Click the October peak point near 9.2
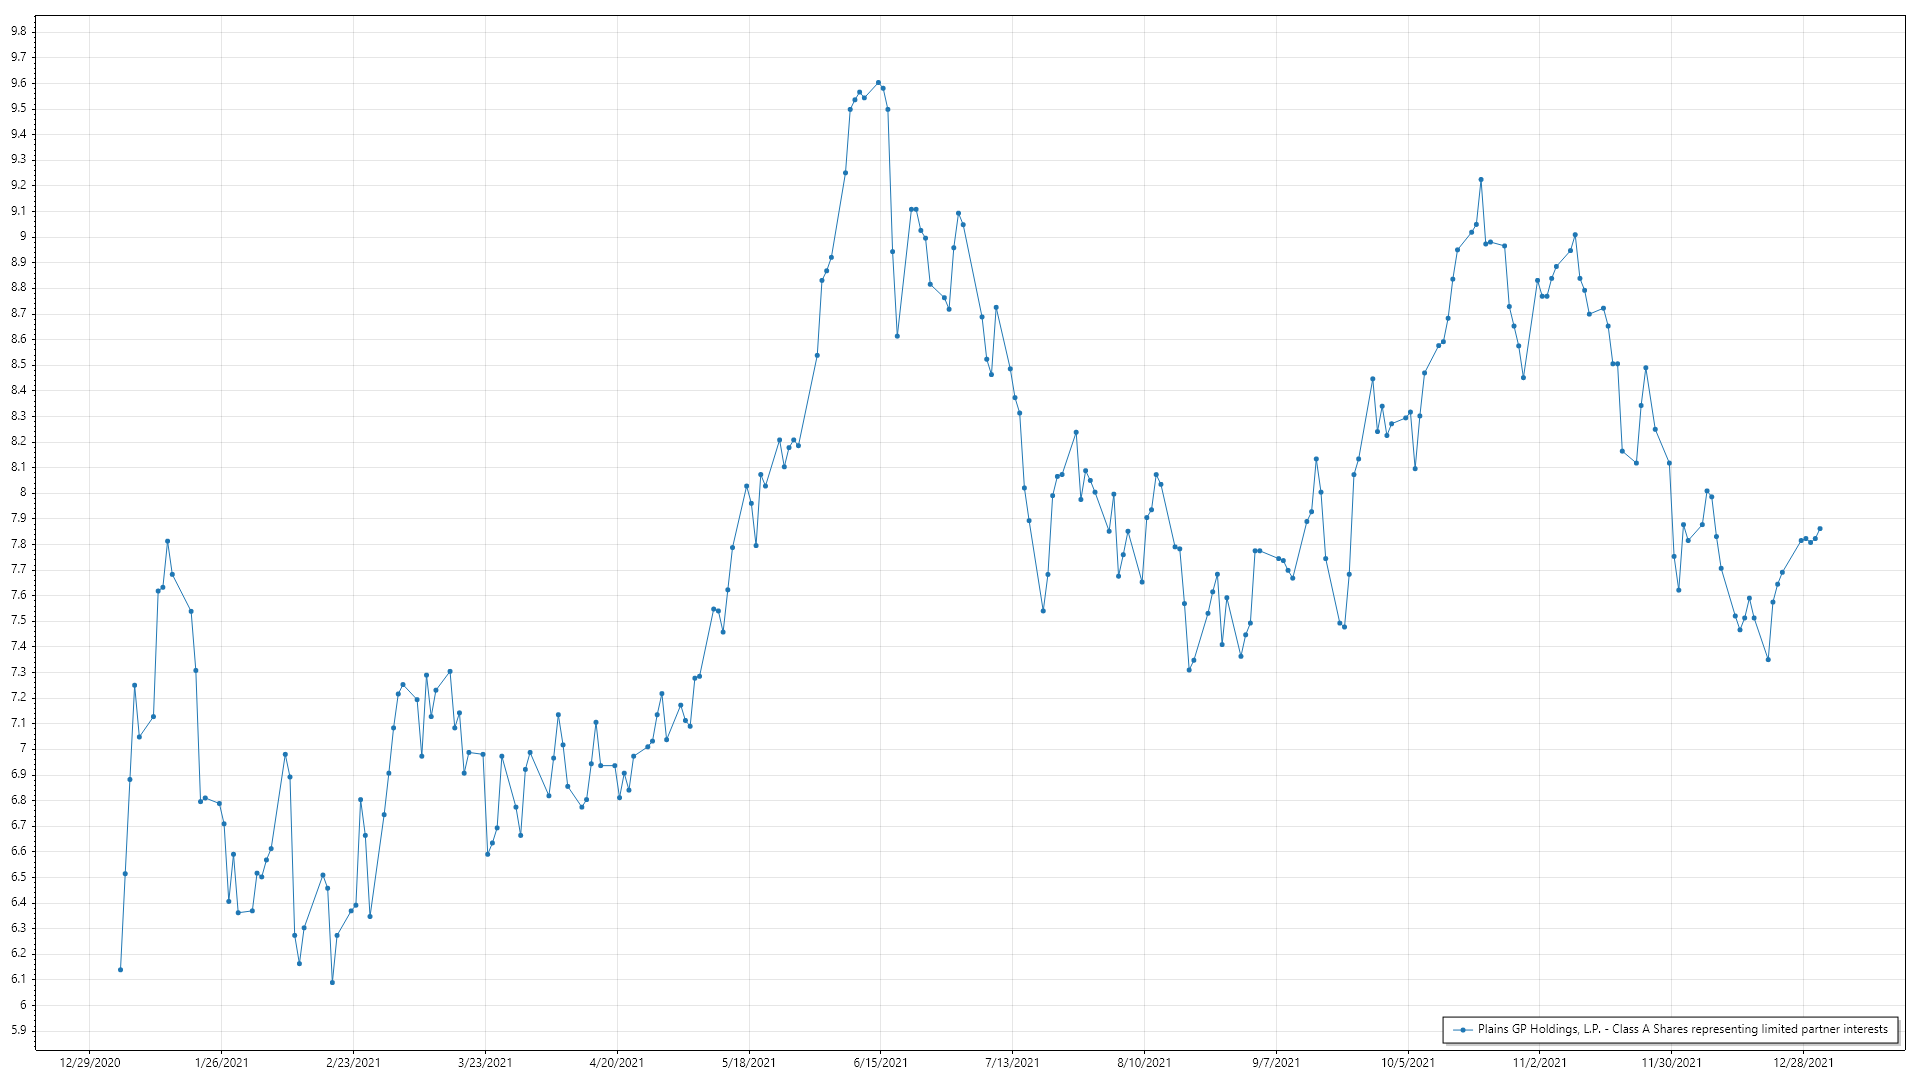 1481,180
